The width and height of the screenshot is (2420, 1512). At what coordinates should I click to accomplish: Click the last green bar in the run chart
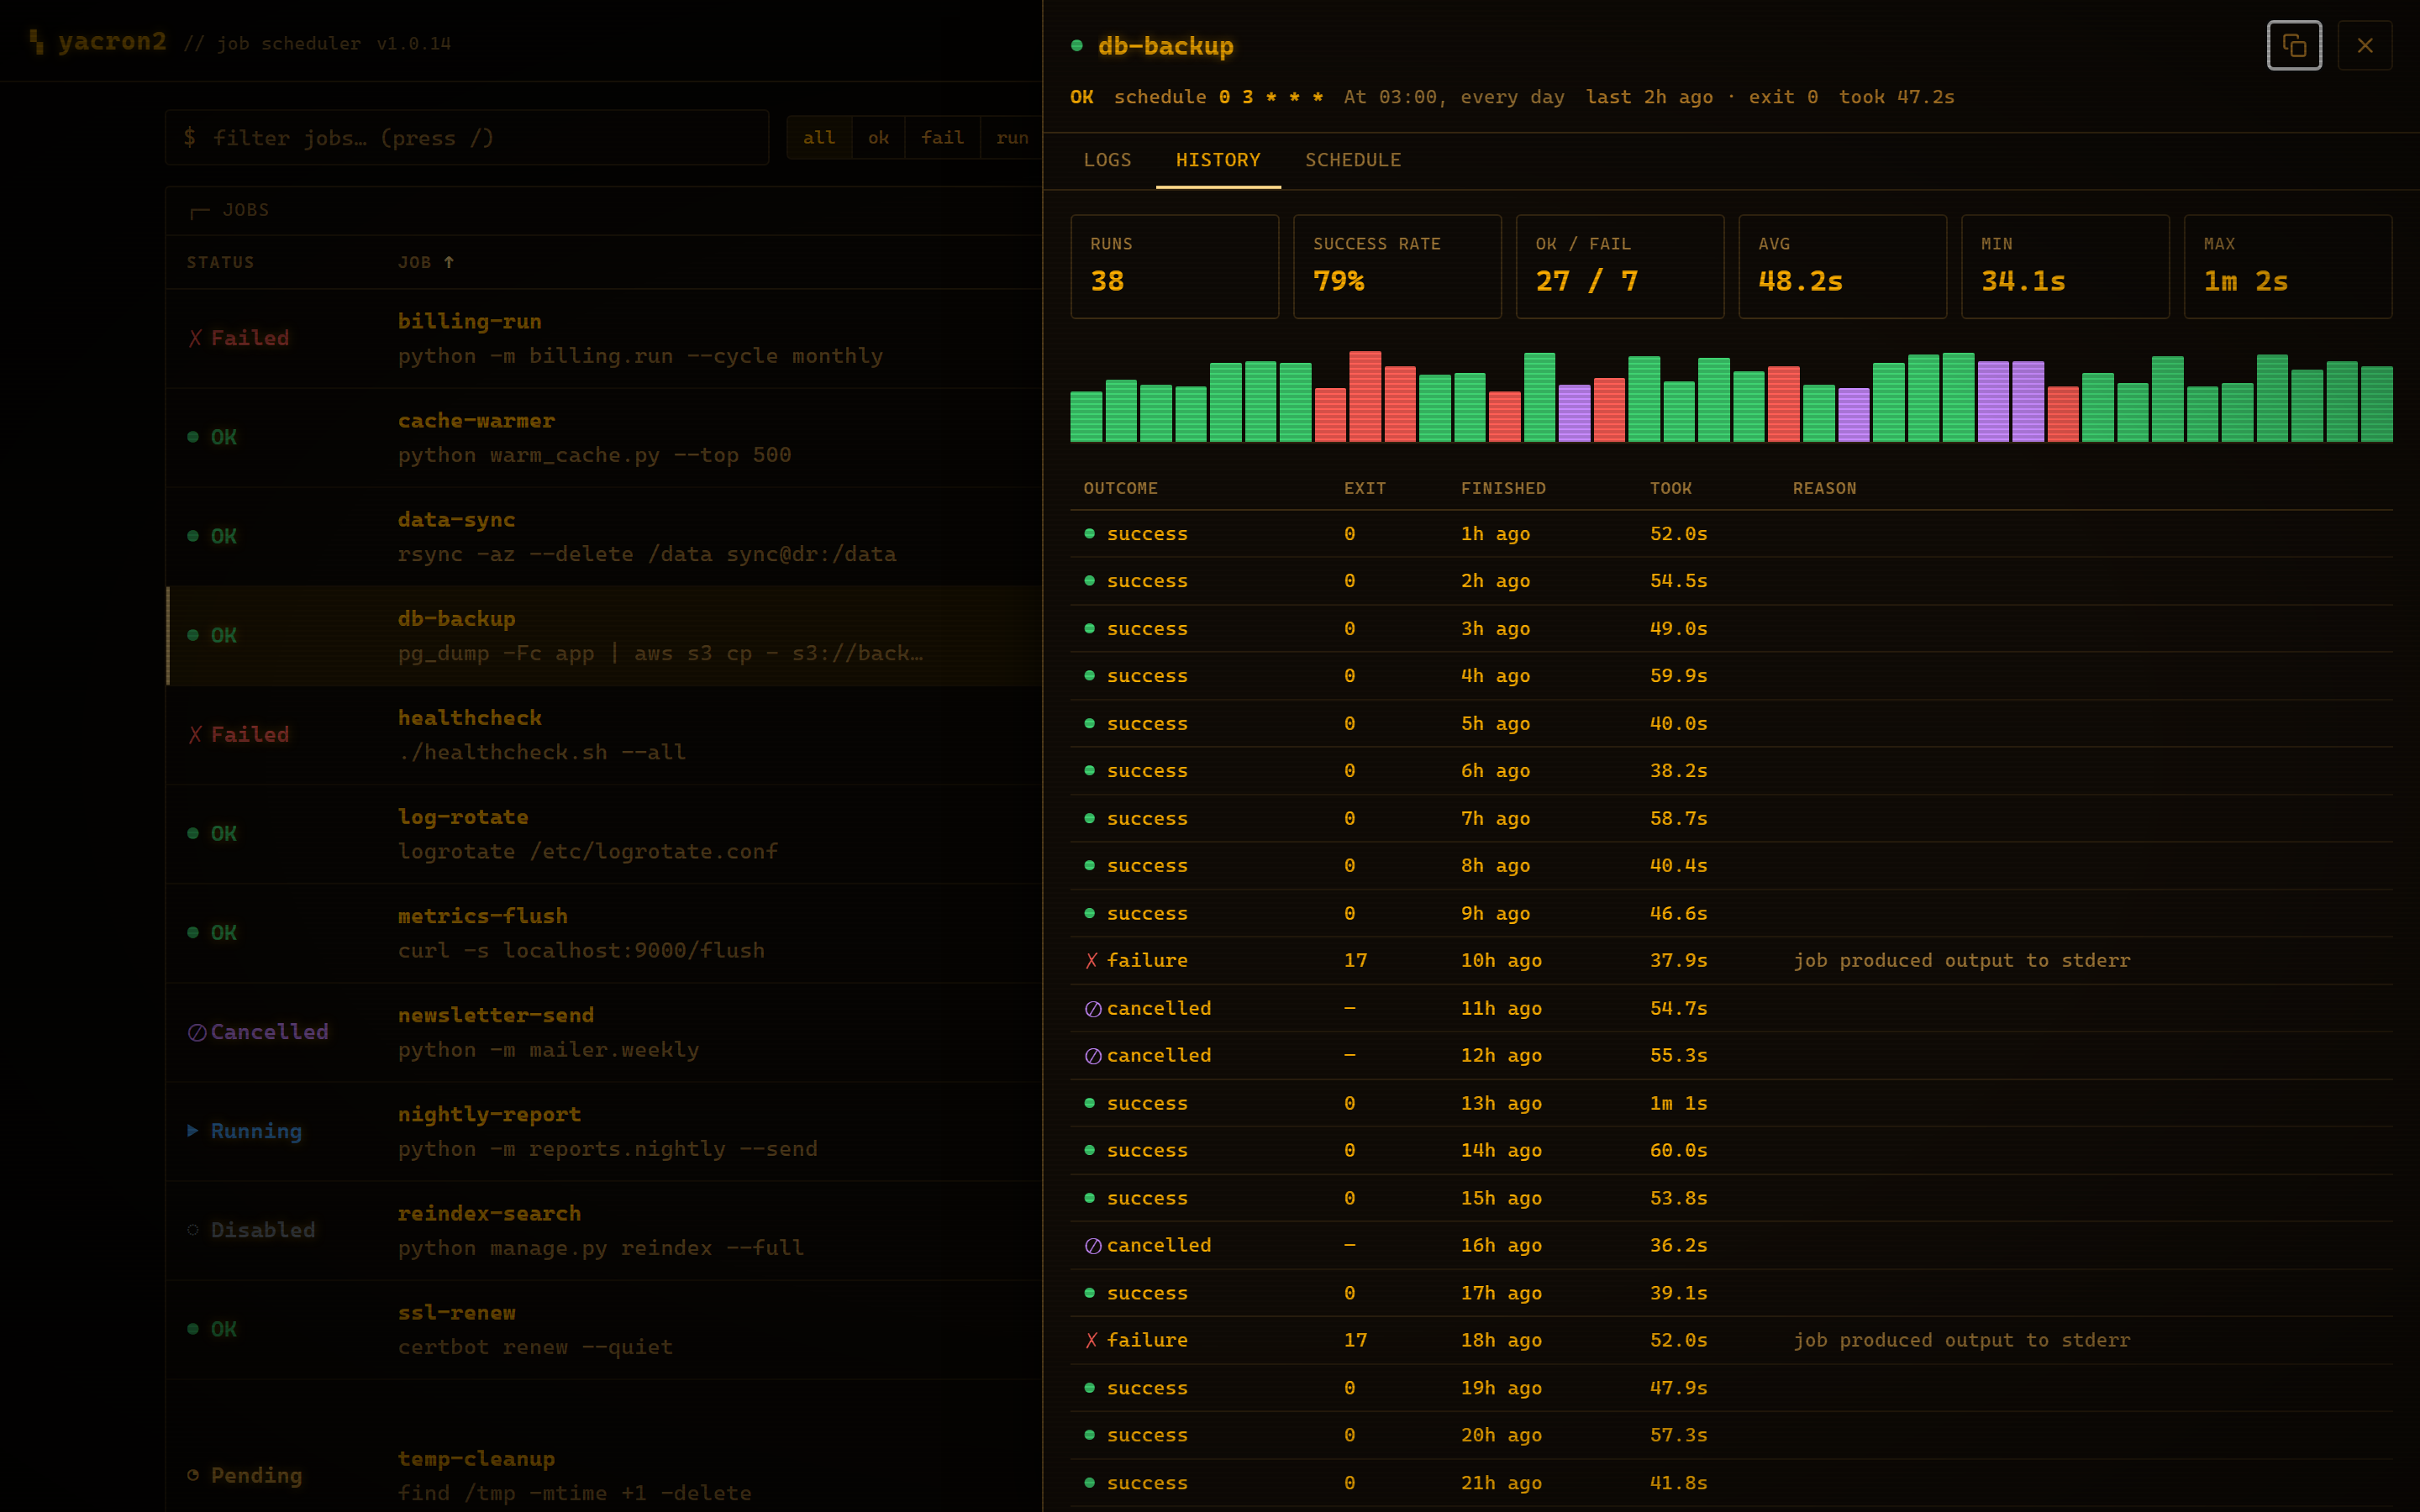[2377, 404]
